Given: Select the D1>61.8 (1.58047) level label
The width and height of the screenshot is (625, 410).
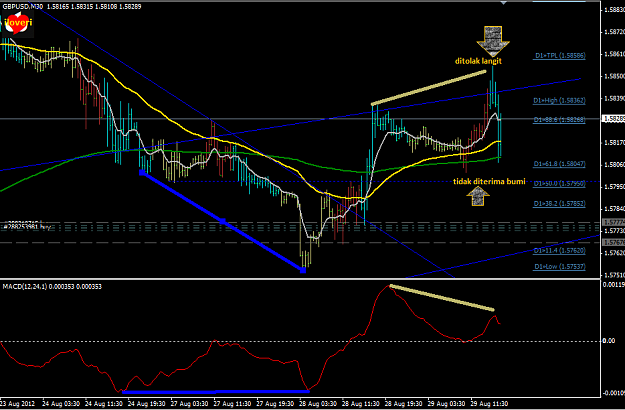Looking at the screenshot, I should point(559,164).
